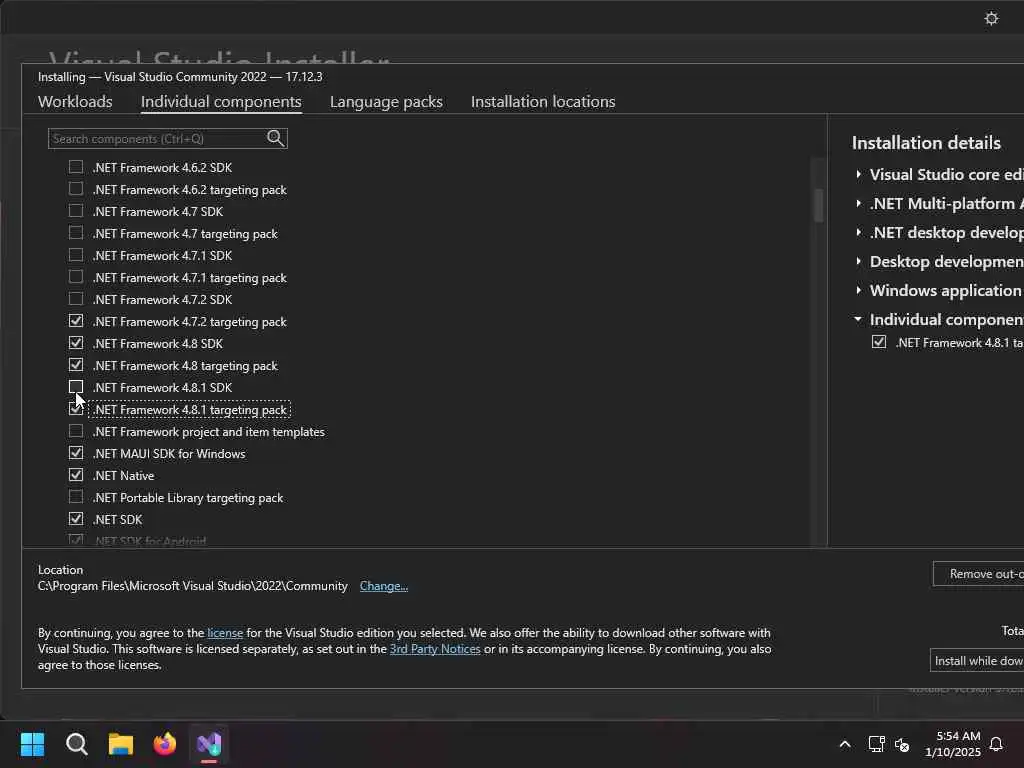1024x768 pixels.
Task: Check .NET Framework 4.7.1 targeting pack
Action: coord(76,277)
